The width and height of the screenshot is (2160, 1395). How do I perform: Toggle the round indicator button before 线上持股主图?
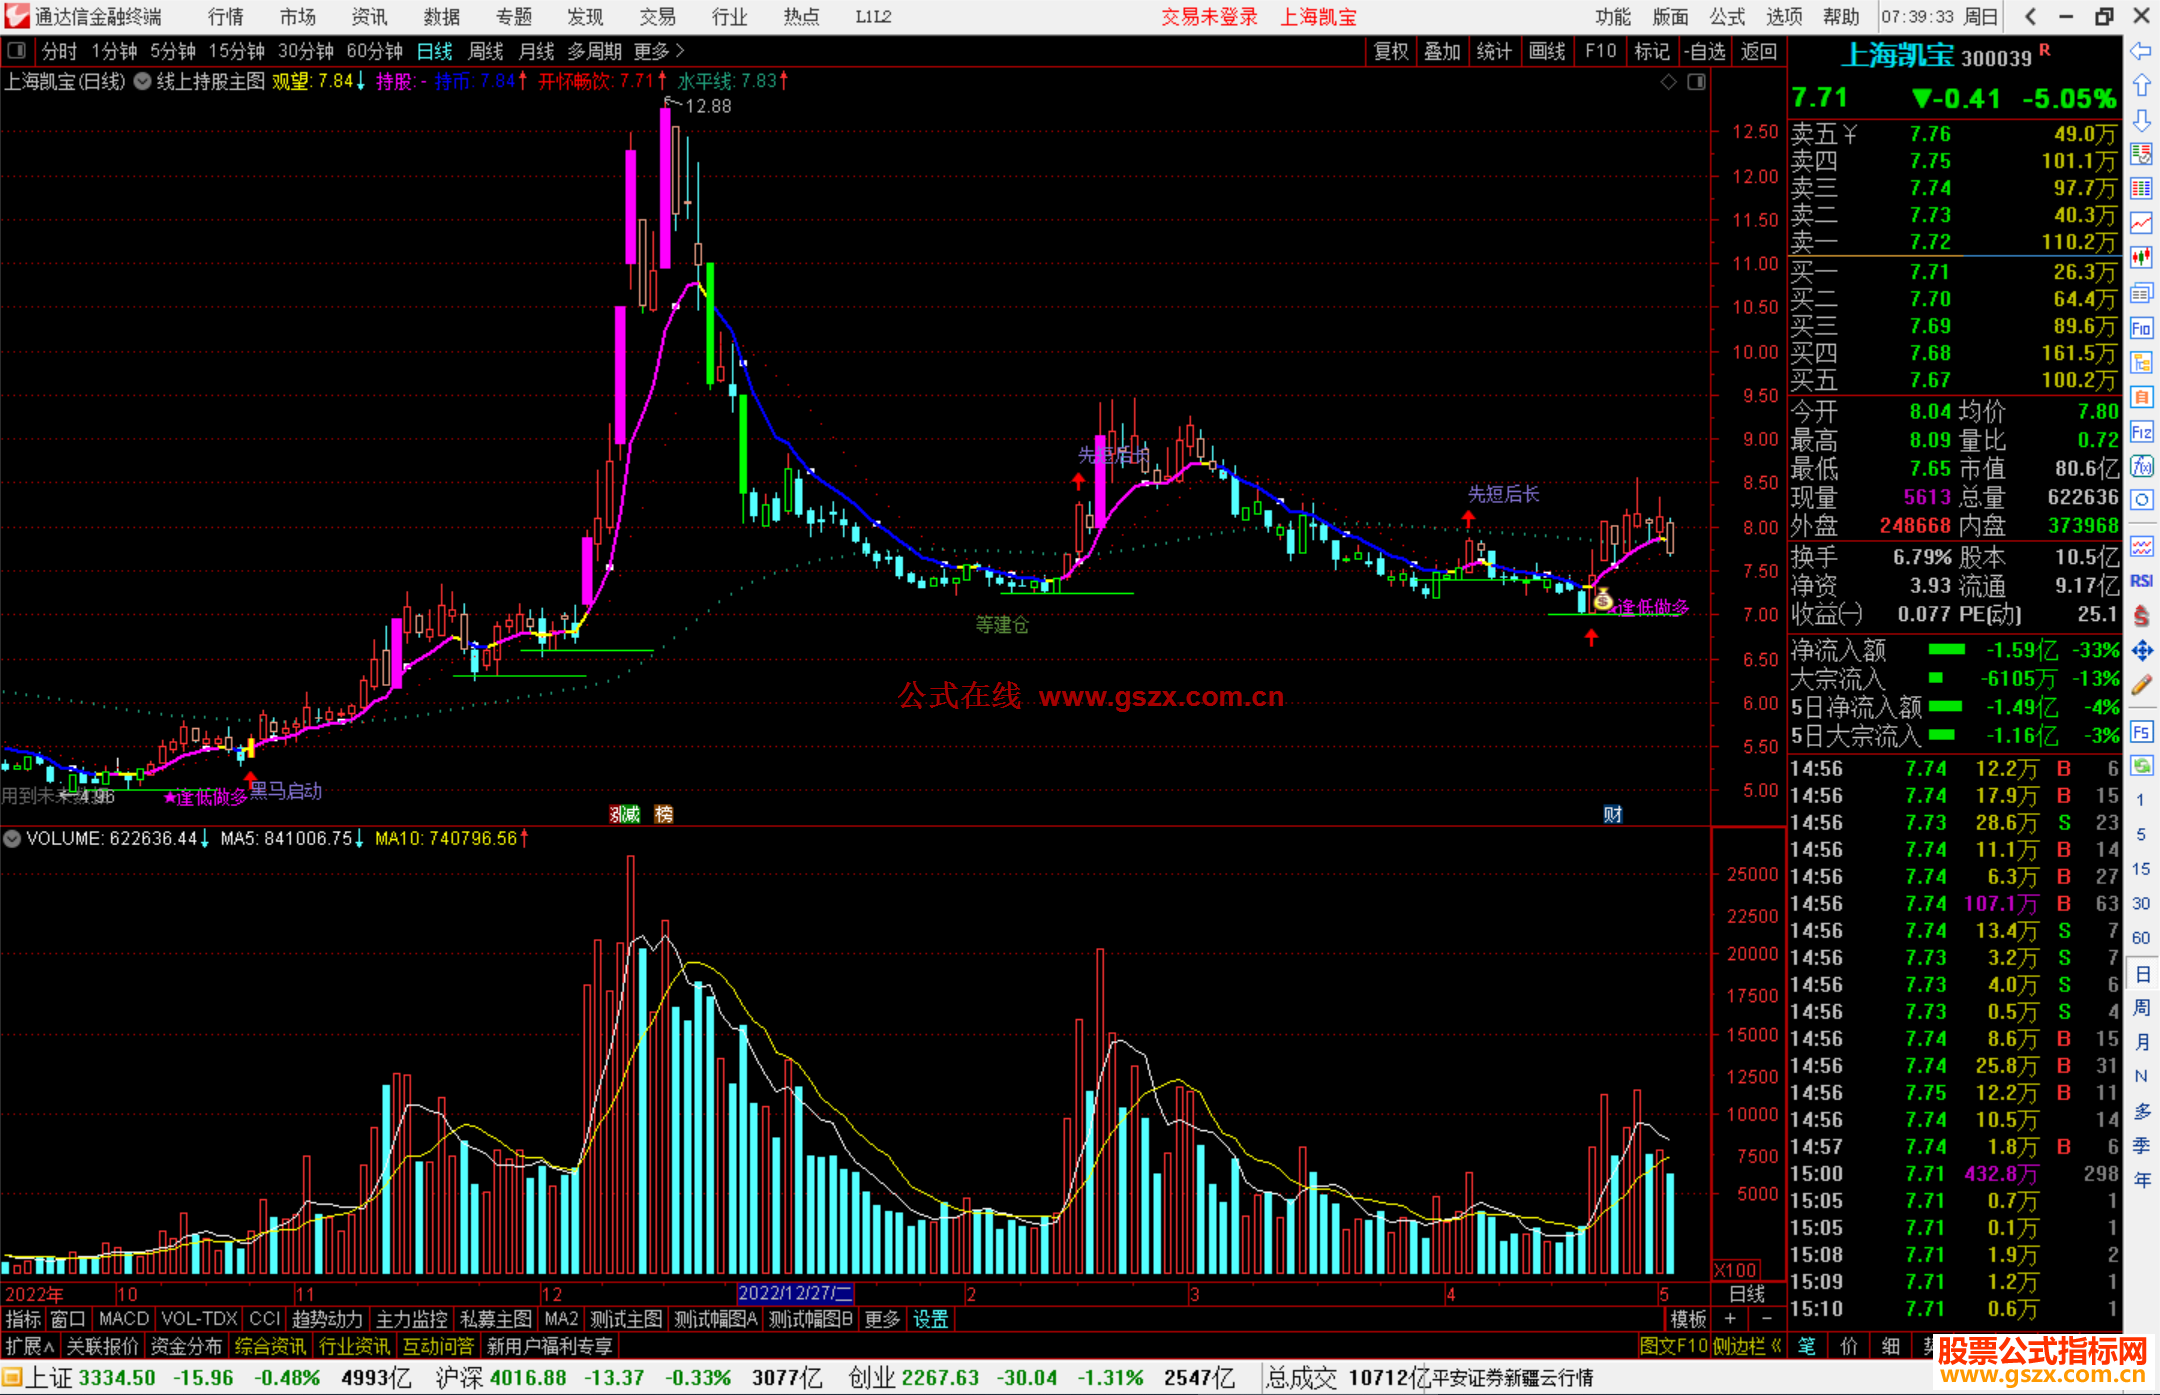(x=142, y=81)
